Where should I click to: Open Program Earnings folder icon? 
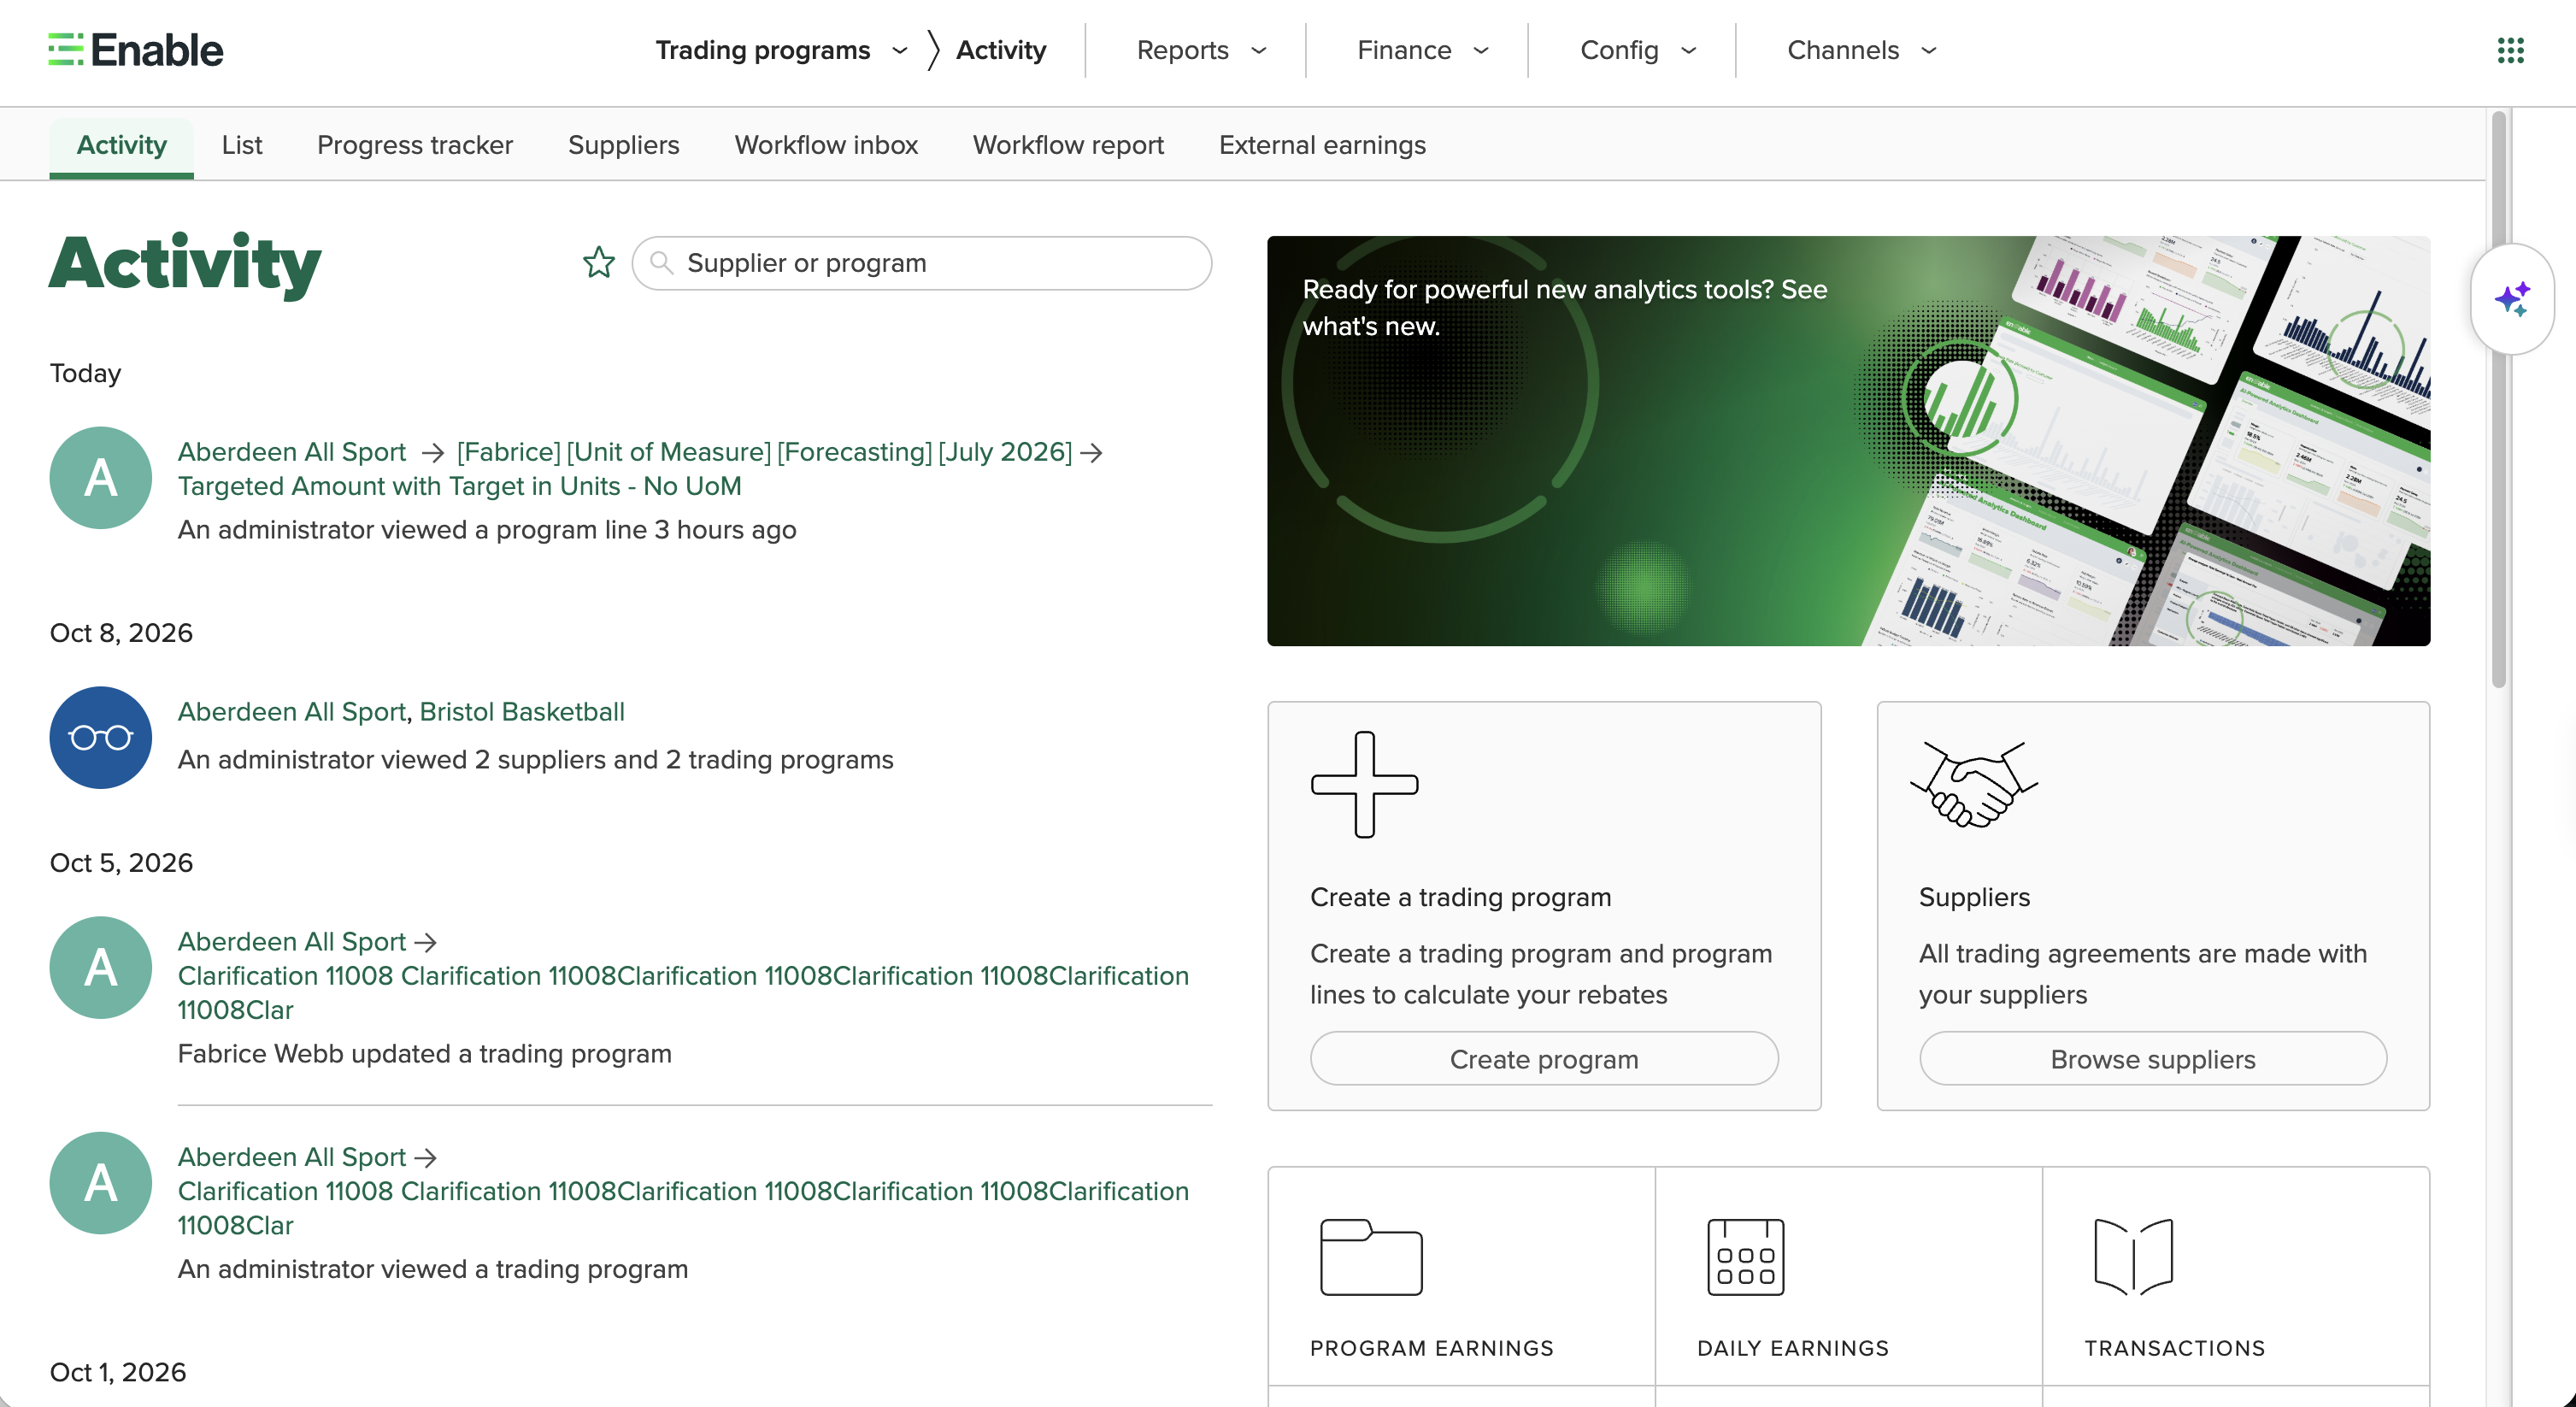click(1371, 1256)
